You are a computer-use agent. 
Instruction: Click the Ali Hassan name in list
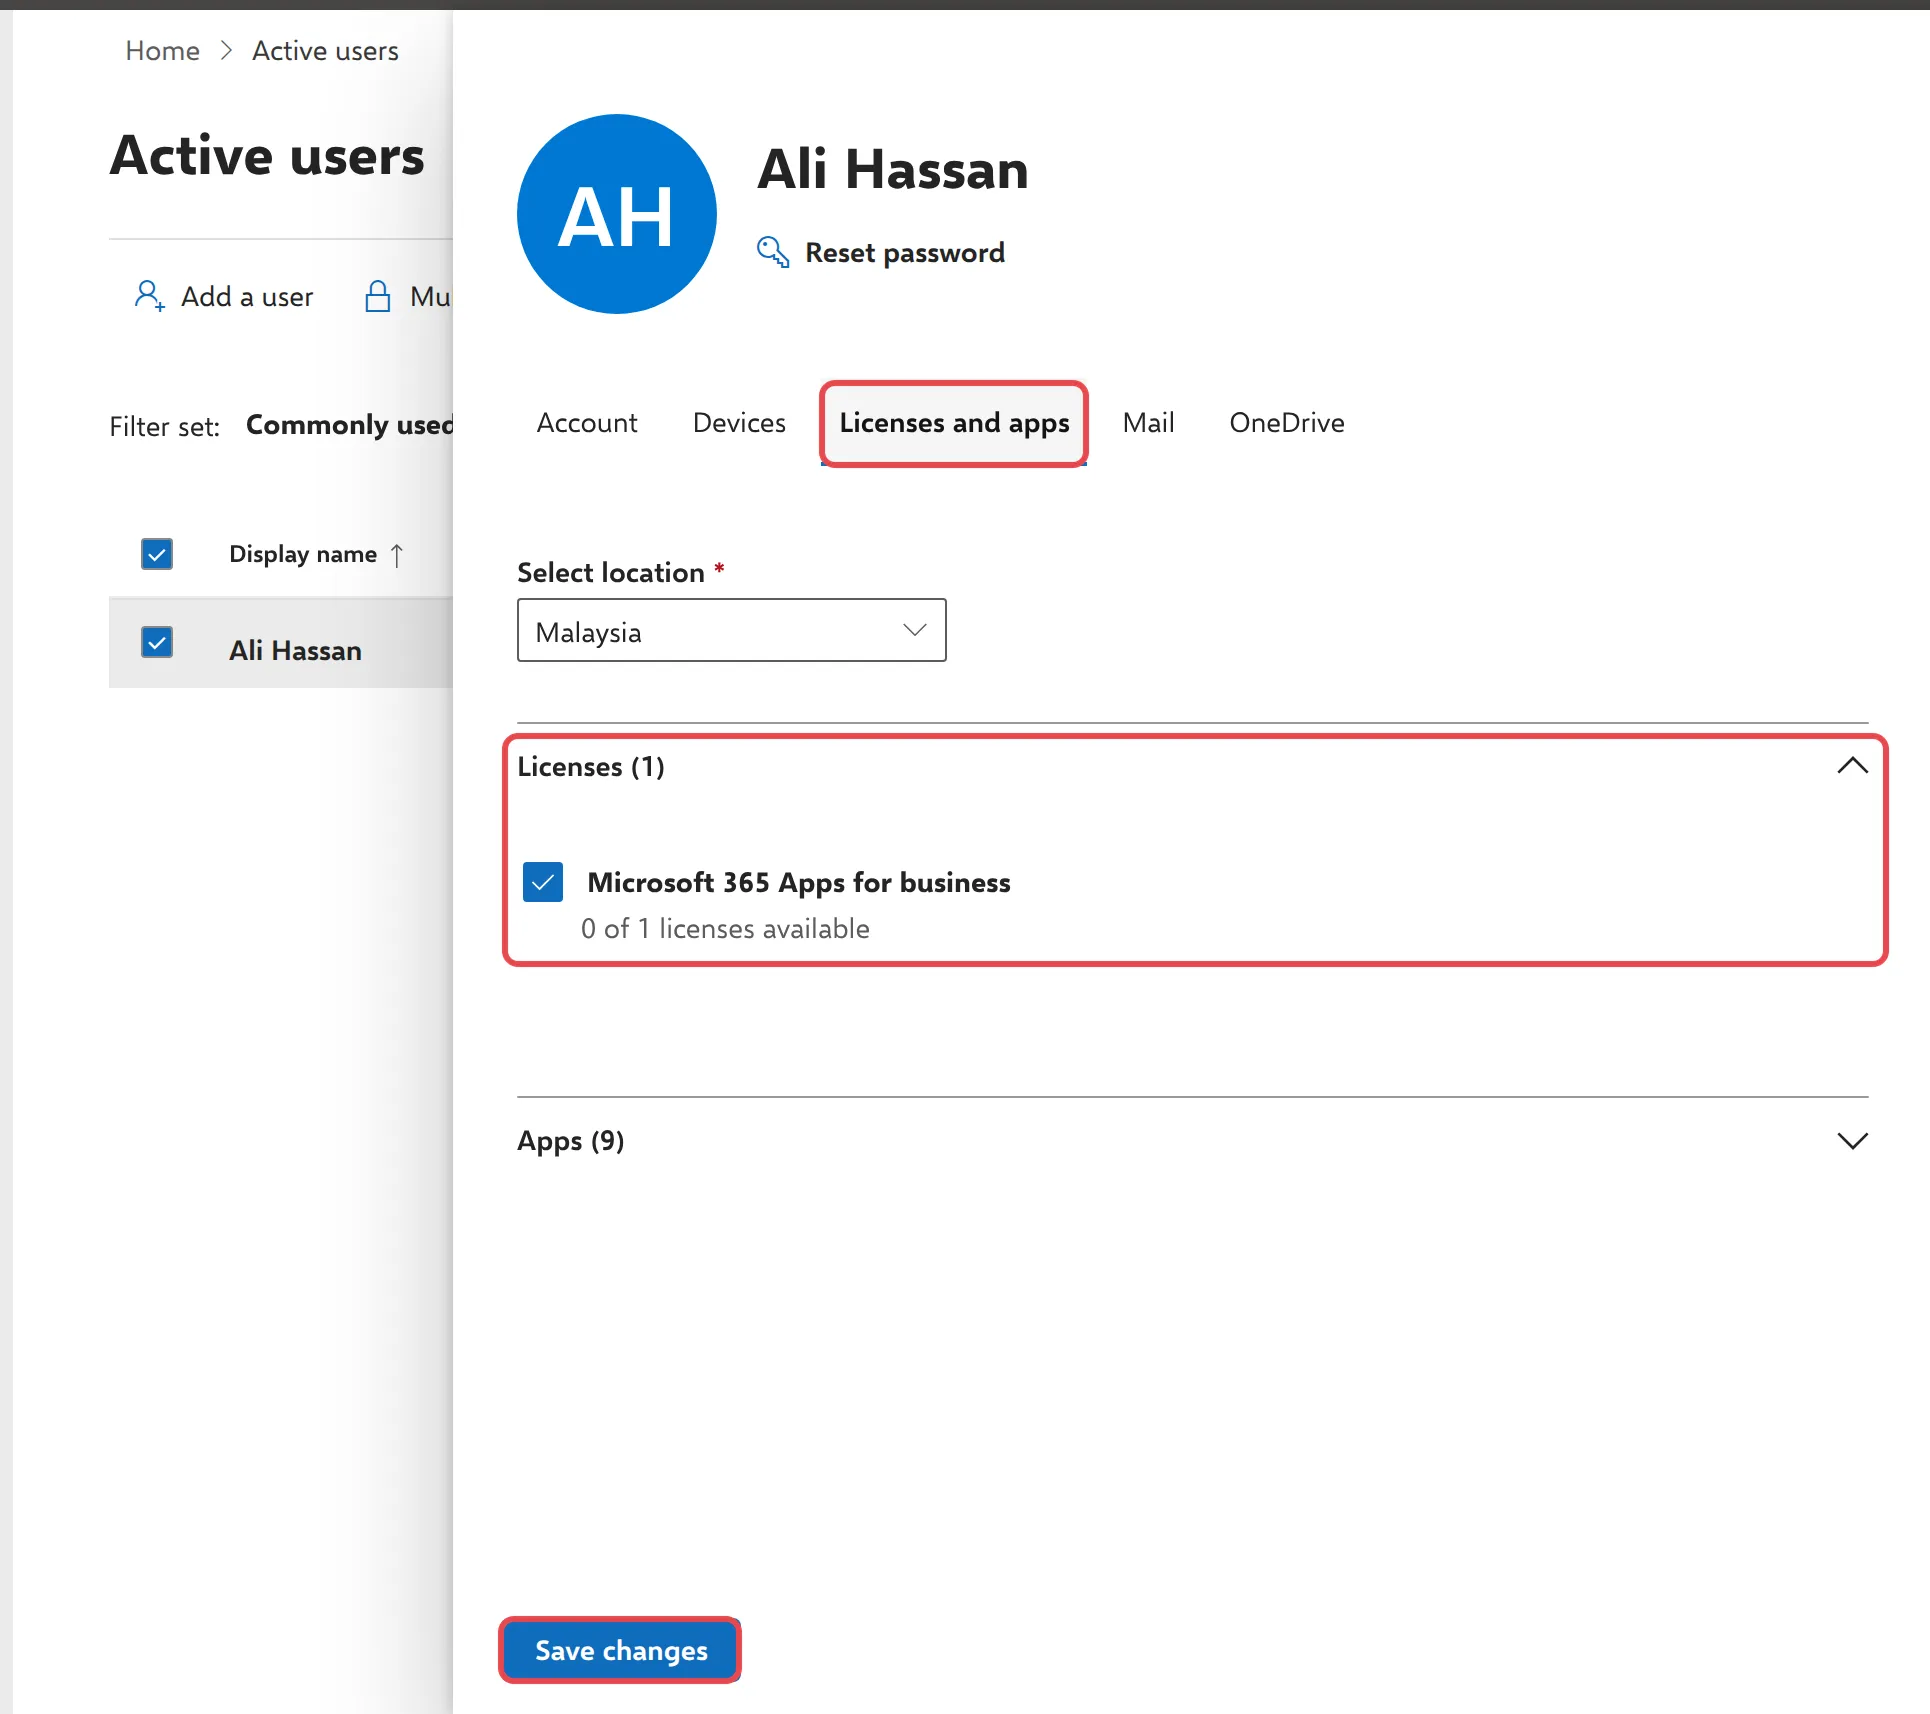(295, 650)
